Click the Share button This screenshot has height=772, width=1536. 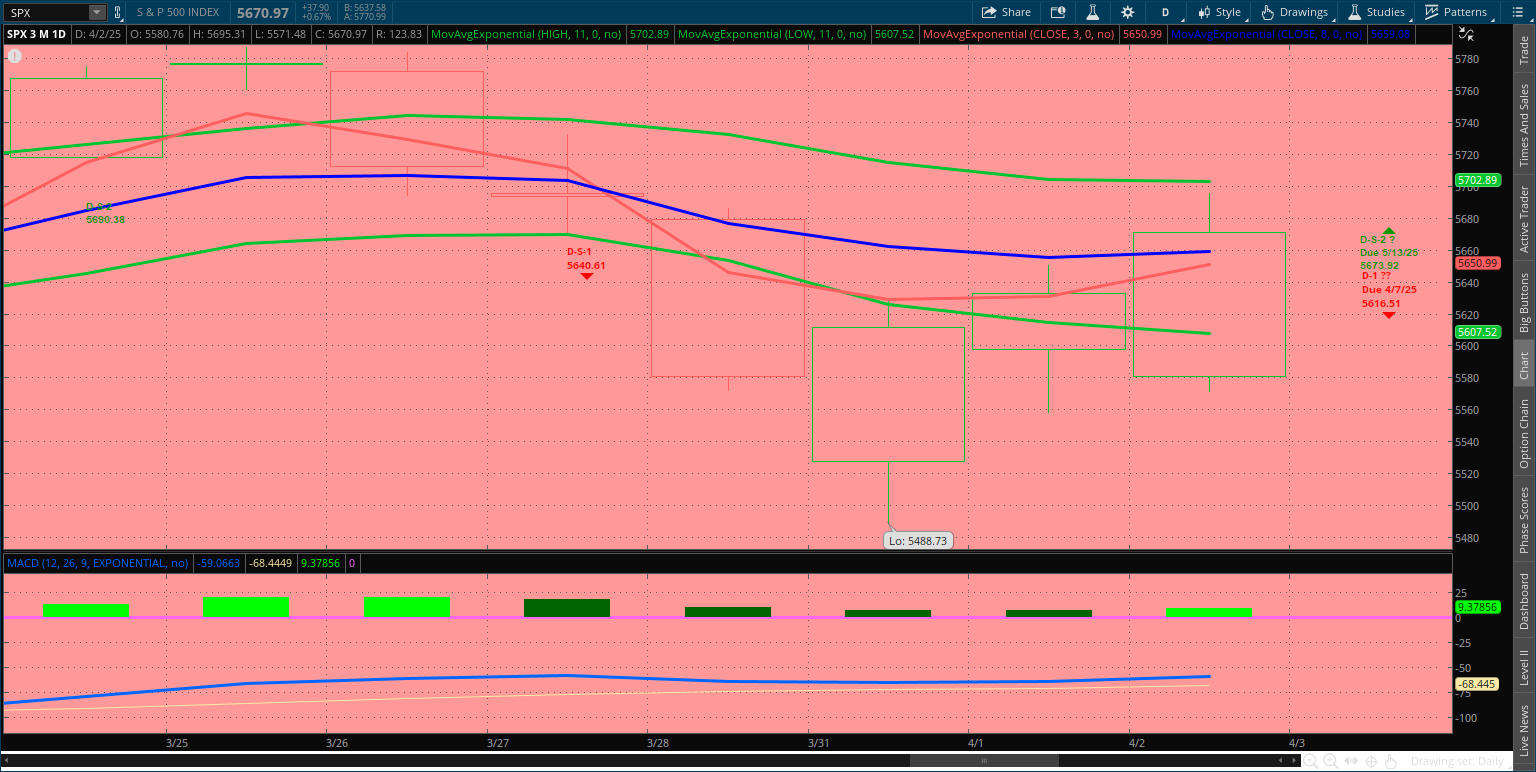(1006, 12)
